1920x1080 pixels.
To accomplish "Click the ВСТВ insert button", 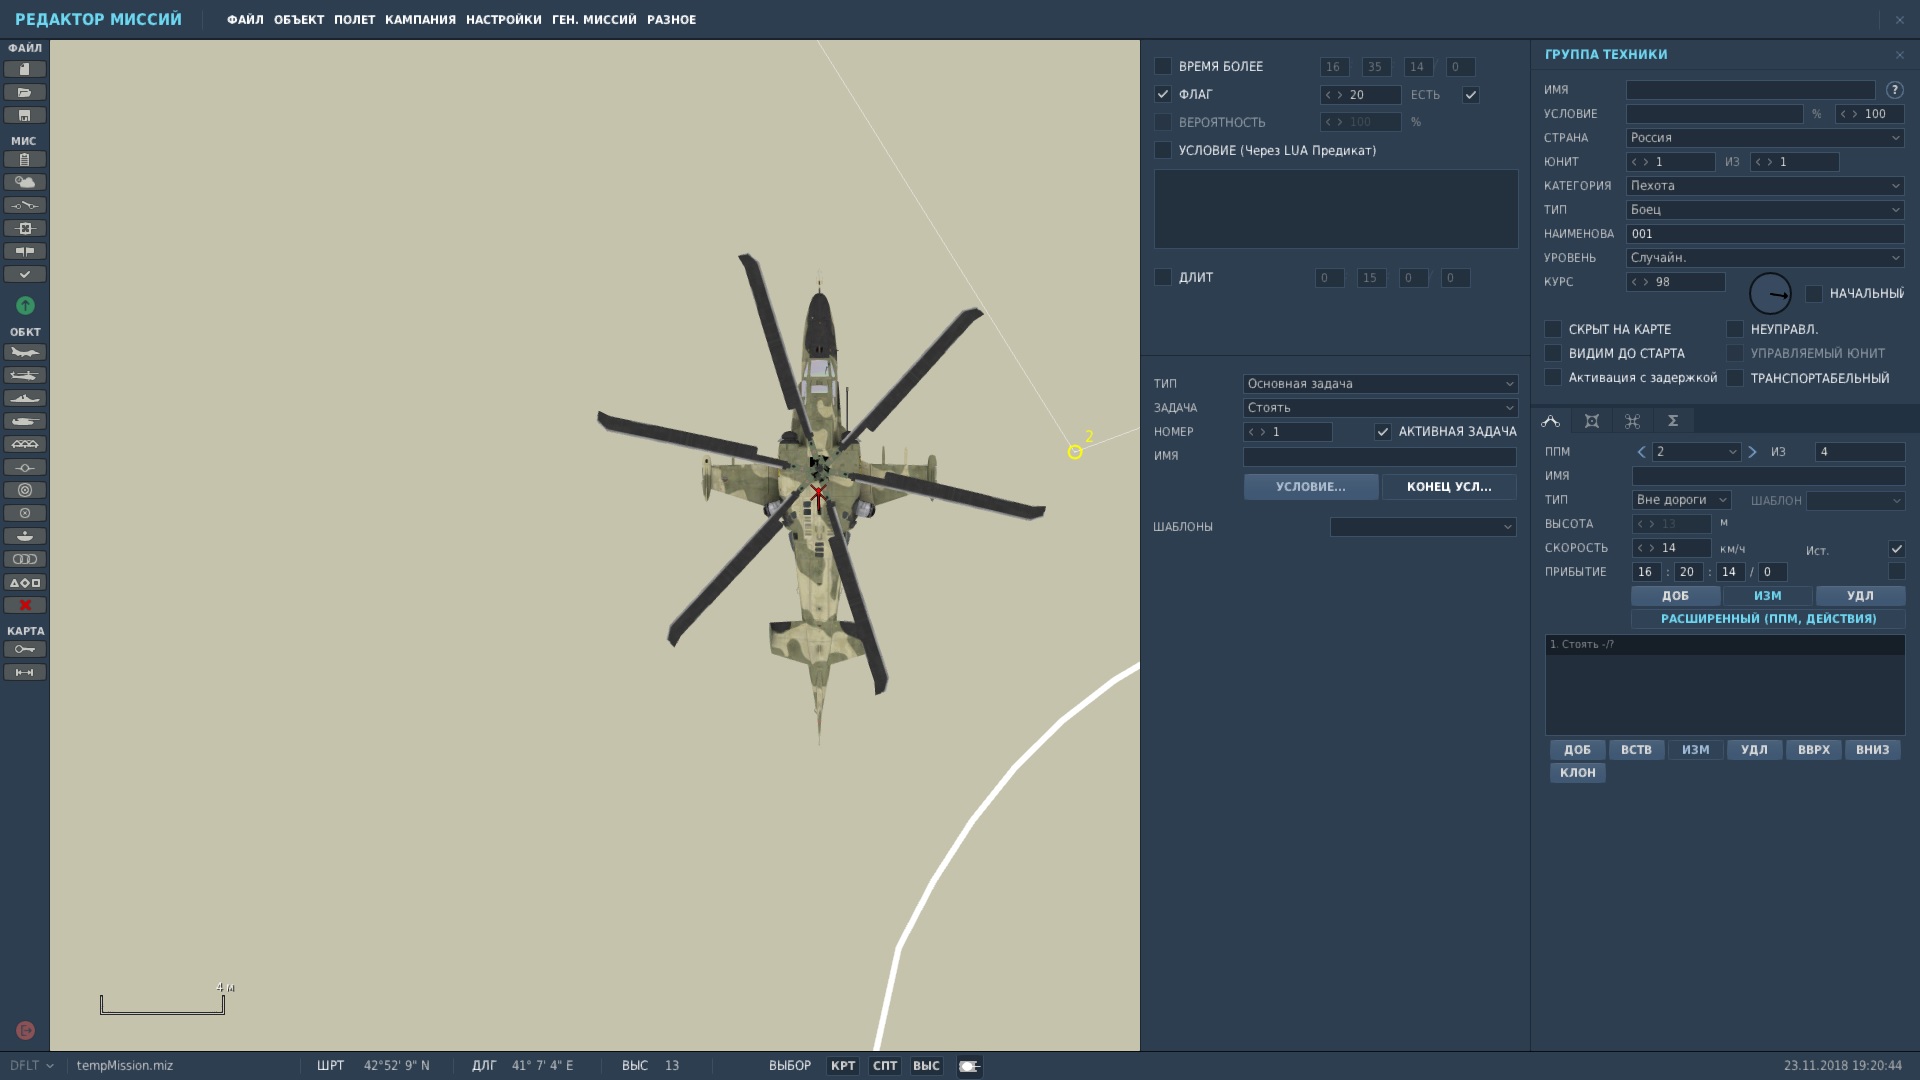I will [1636, 750].
